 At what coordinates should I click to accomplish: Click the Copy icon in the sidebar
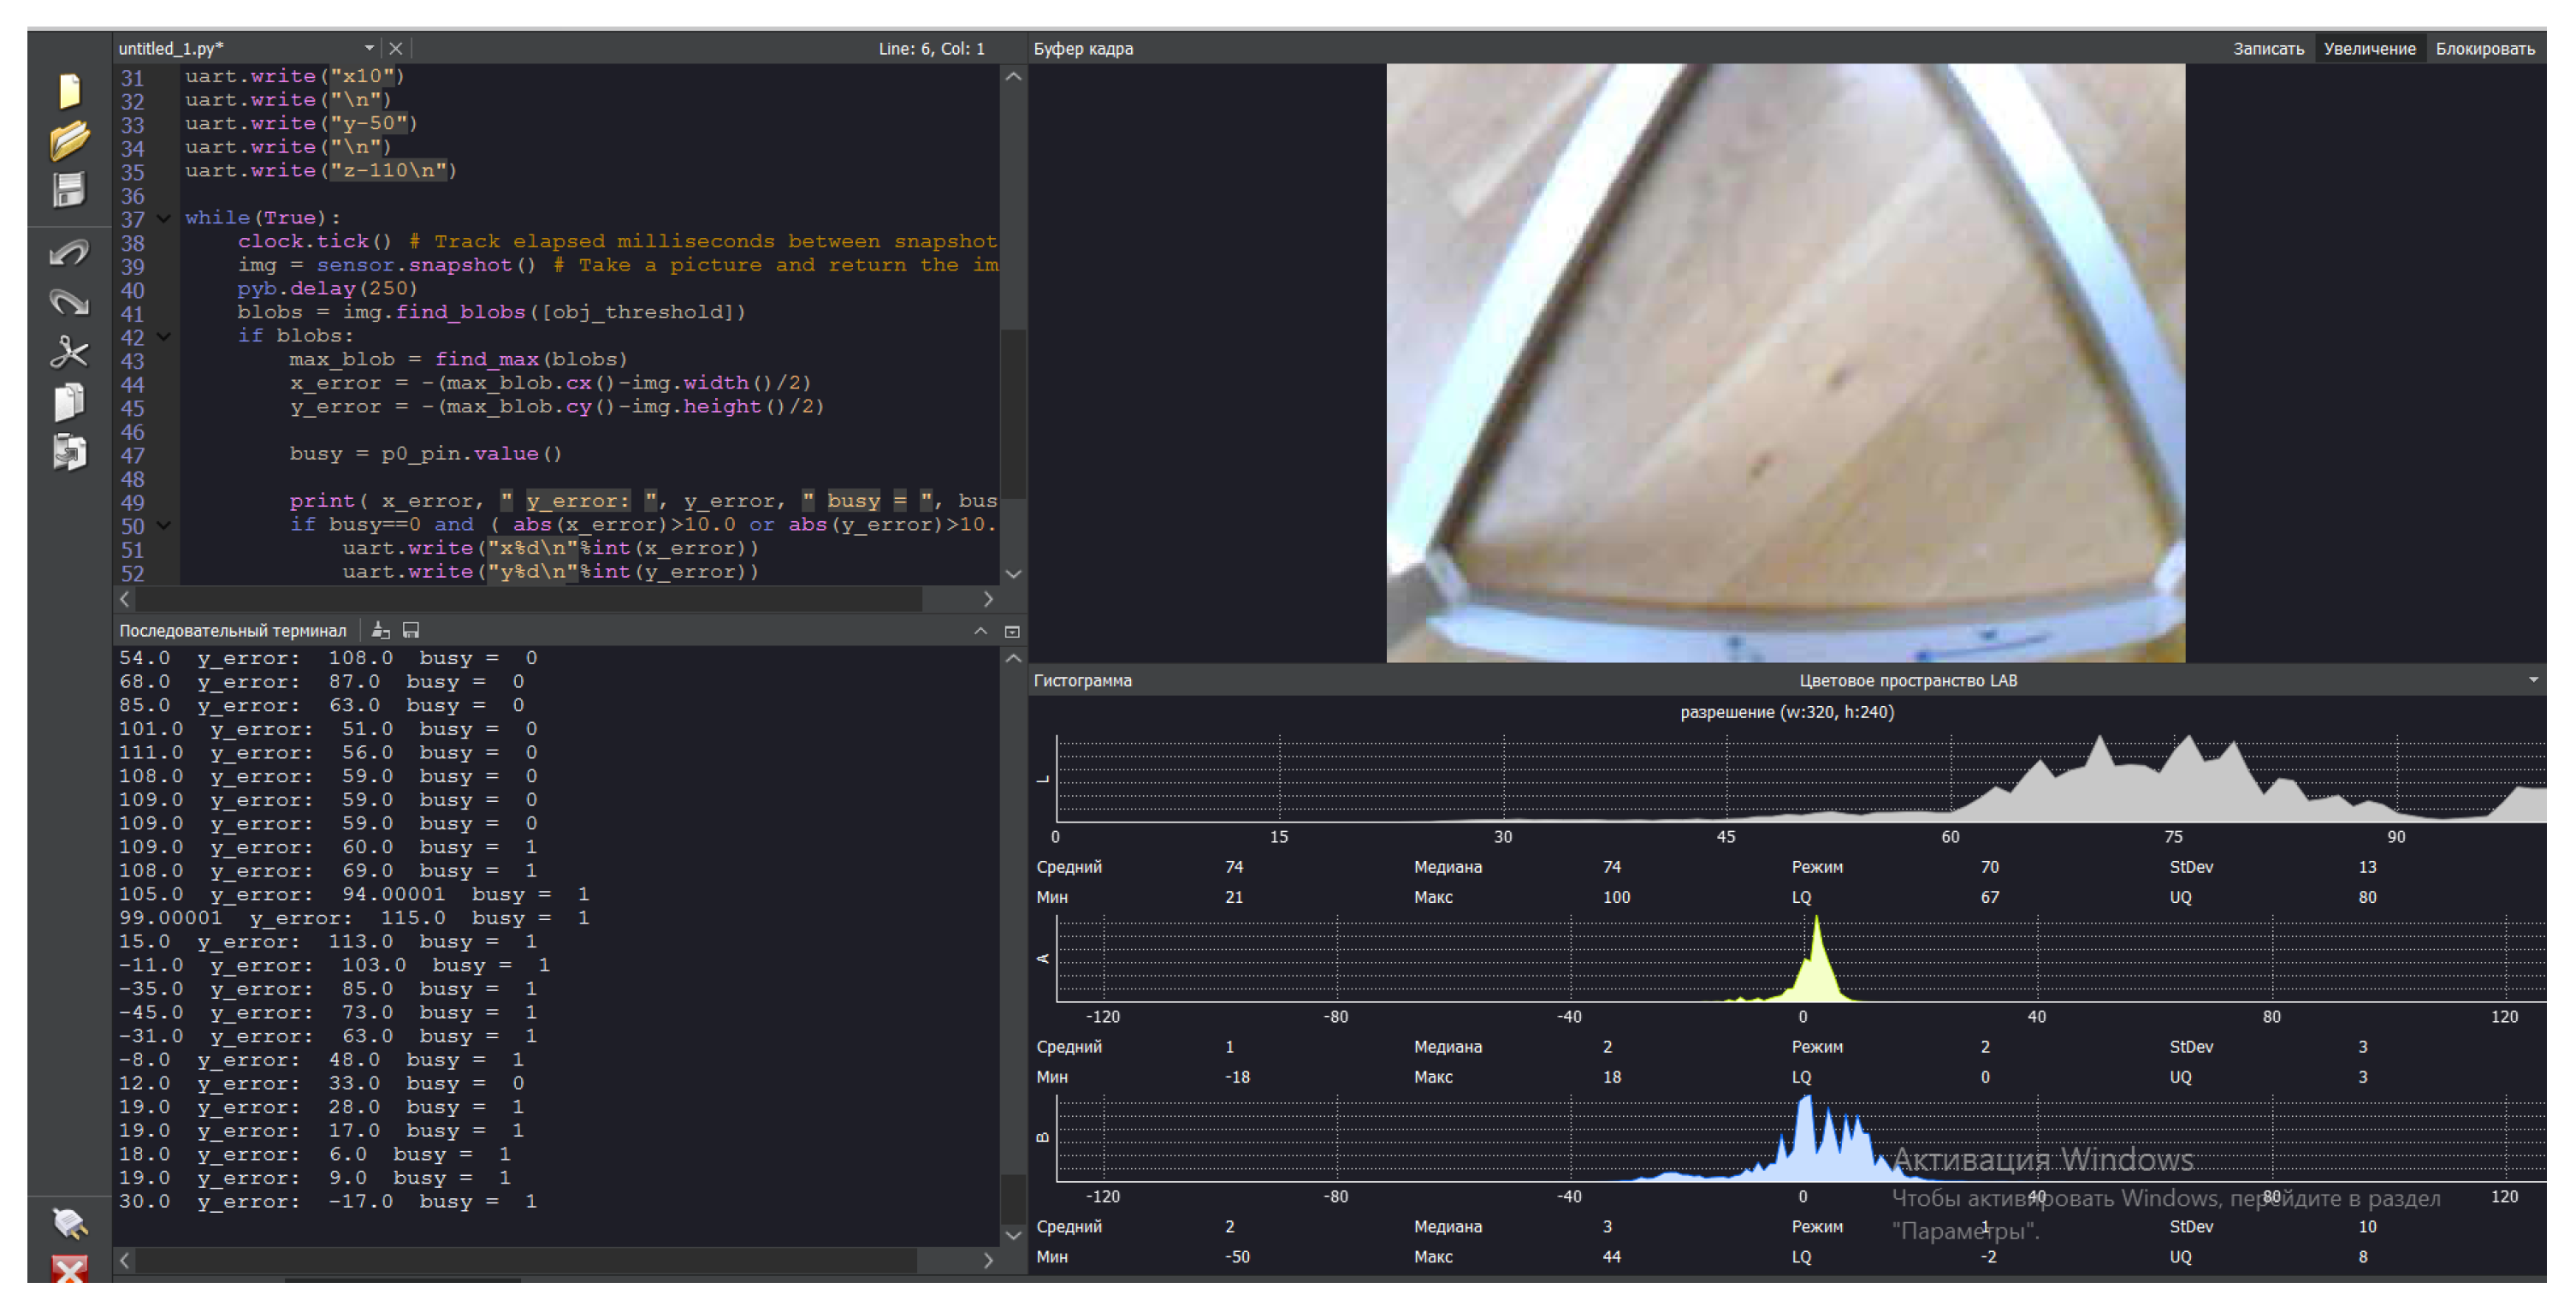coord(69,402)
